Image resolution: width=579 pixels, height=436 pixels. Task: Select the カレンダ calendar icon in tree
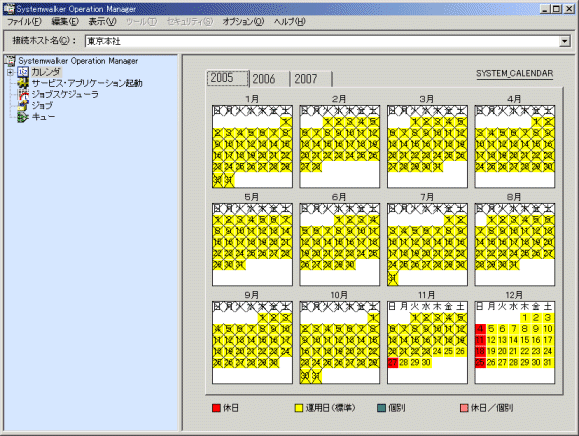pyautogui.click(x=23, y=72)
